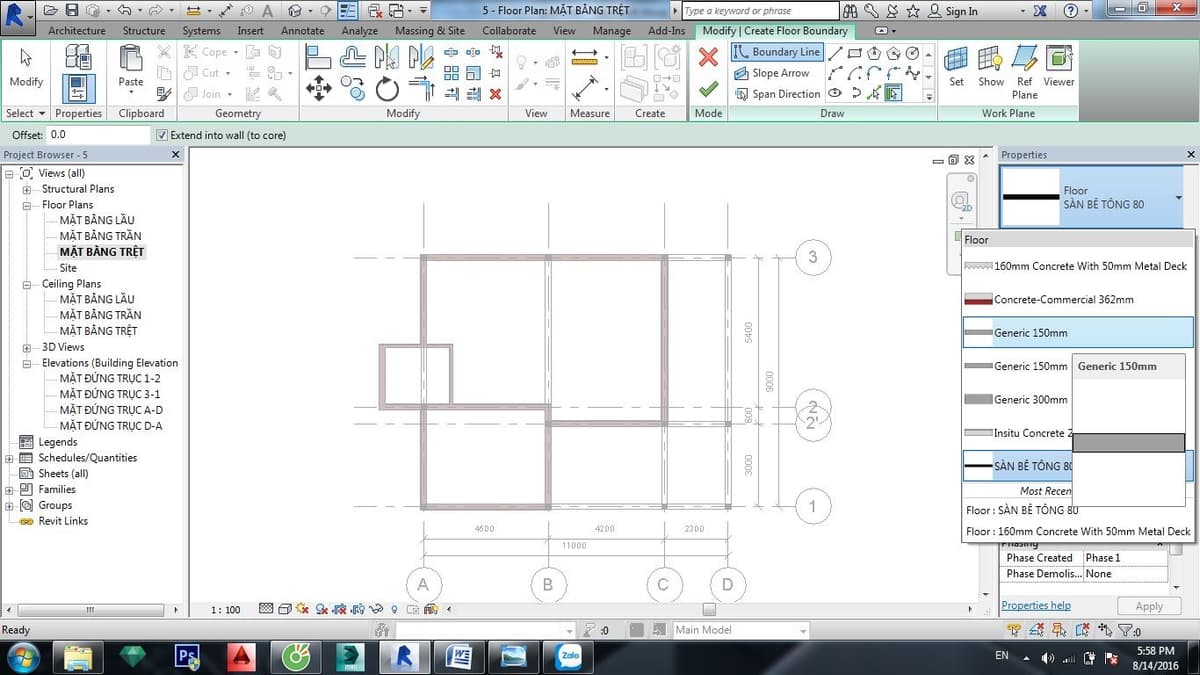Image resolution: width=1200 pixels, height=675 pixels.
Task: Select the Pick Walls tool
Action: click(x=893, y=94)
